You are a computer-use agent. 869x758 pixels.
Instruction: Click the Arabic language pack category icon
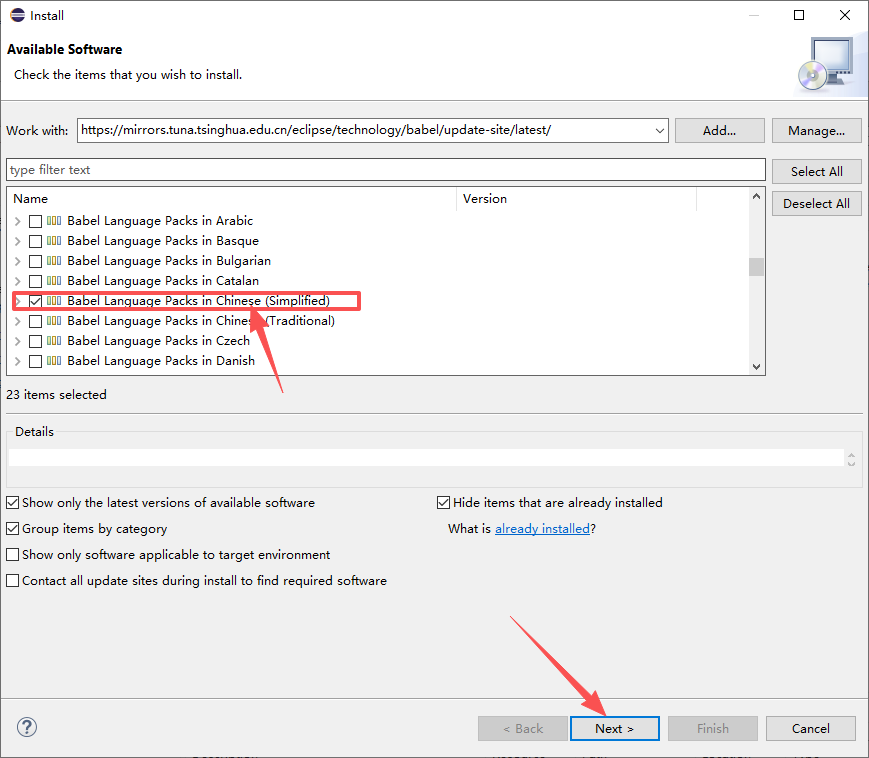[x=54, y=221]
